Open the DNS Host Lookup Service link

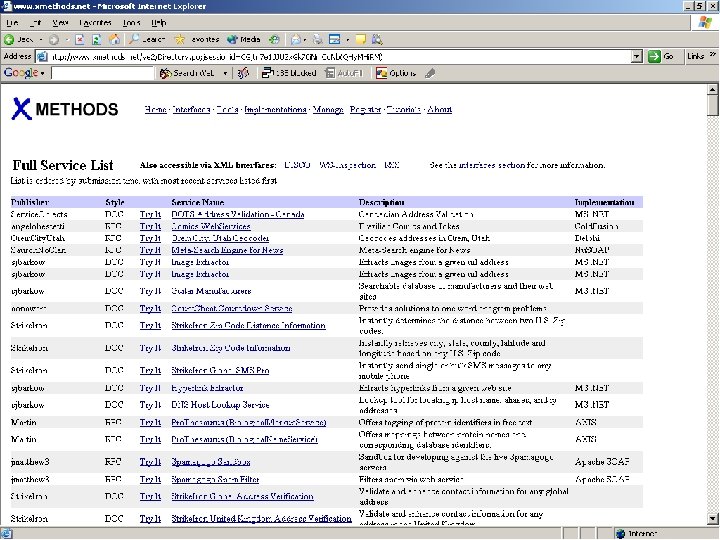(220, 405)
